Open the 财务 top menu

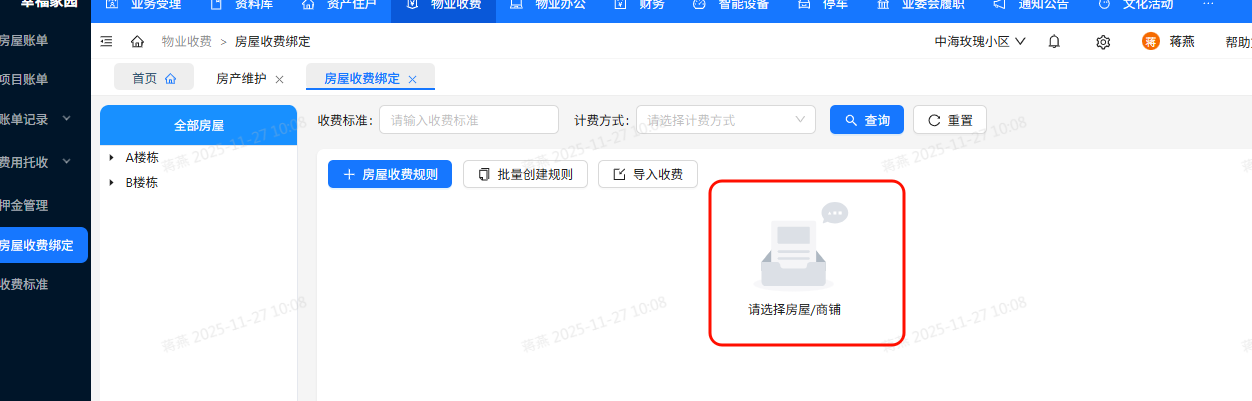point(638,5)
